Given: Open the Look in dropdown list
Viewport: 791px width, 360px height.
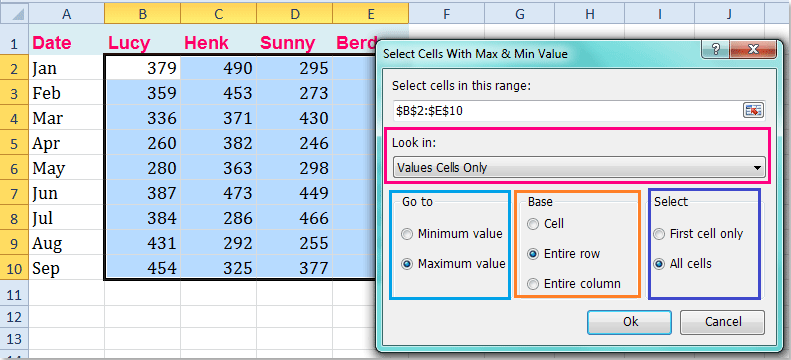Looking at the screenshot, I should coord(579,167).
